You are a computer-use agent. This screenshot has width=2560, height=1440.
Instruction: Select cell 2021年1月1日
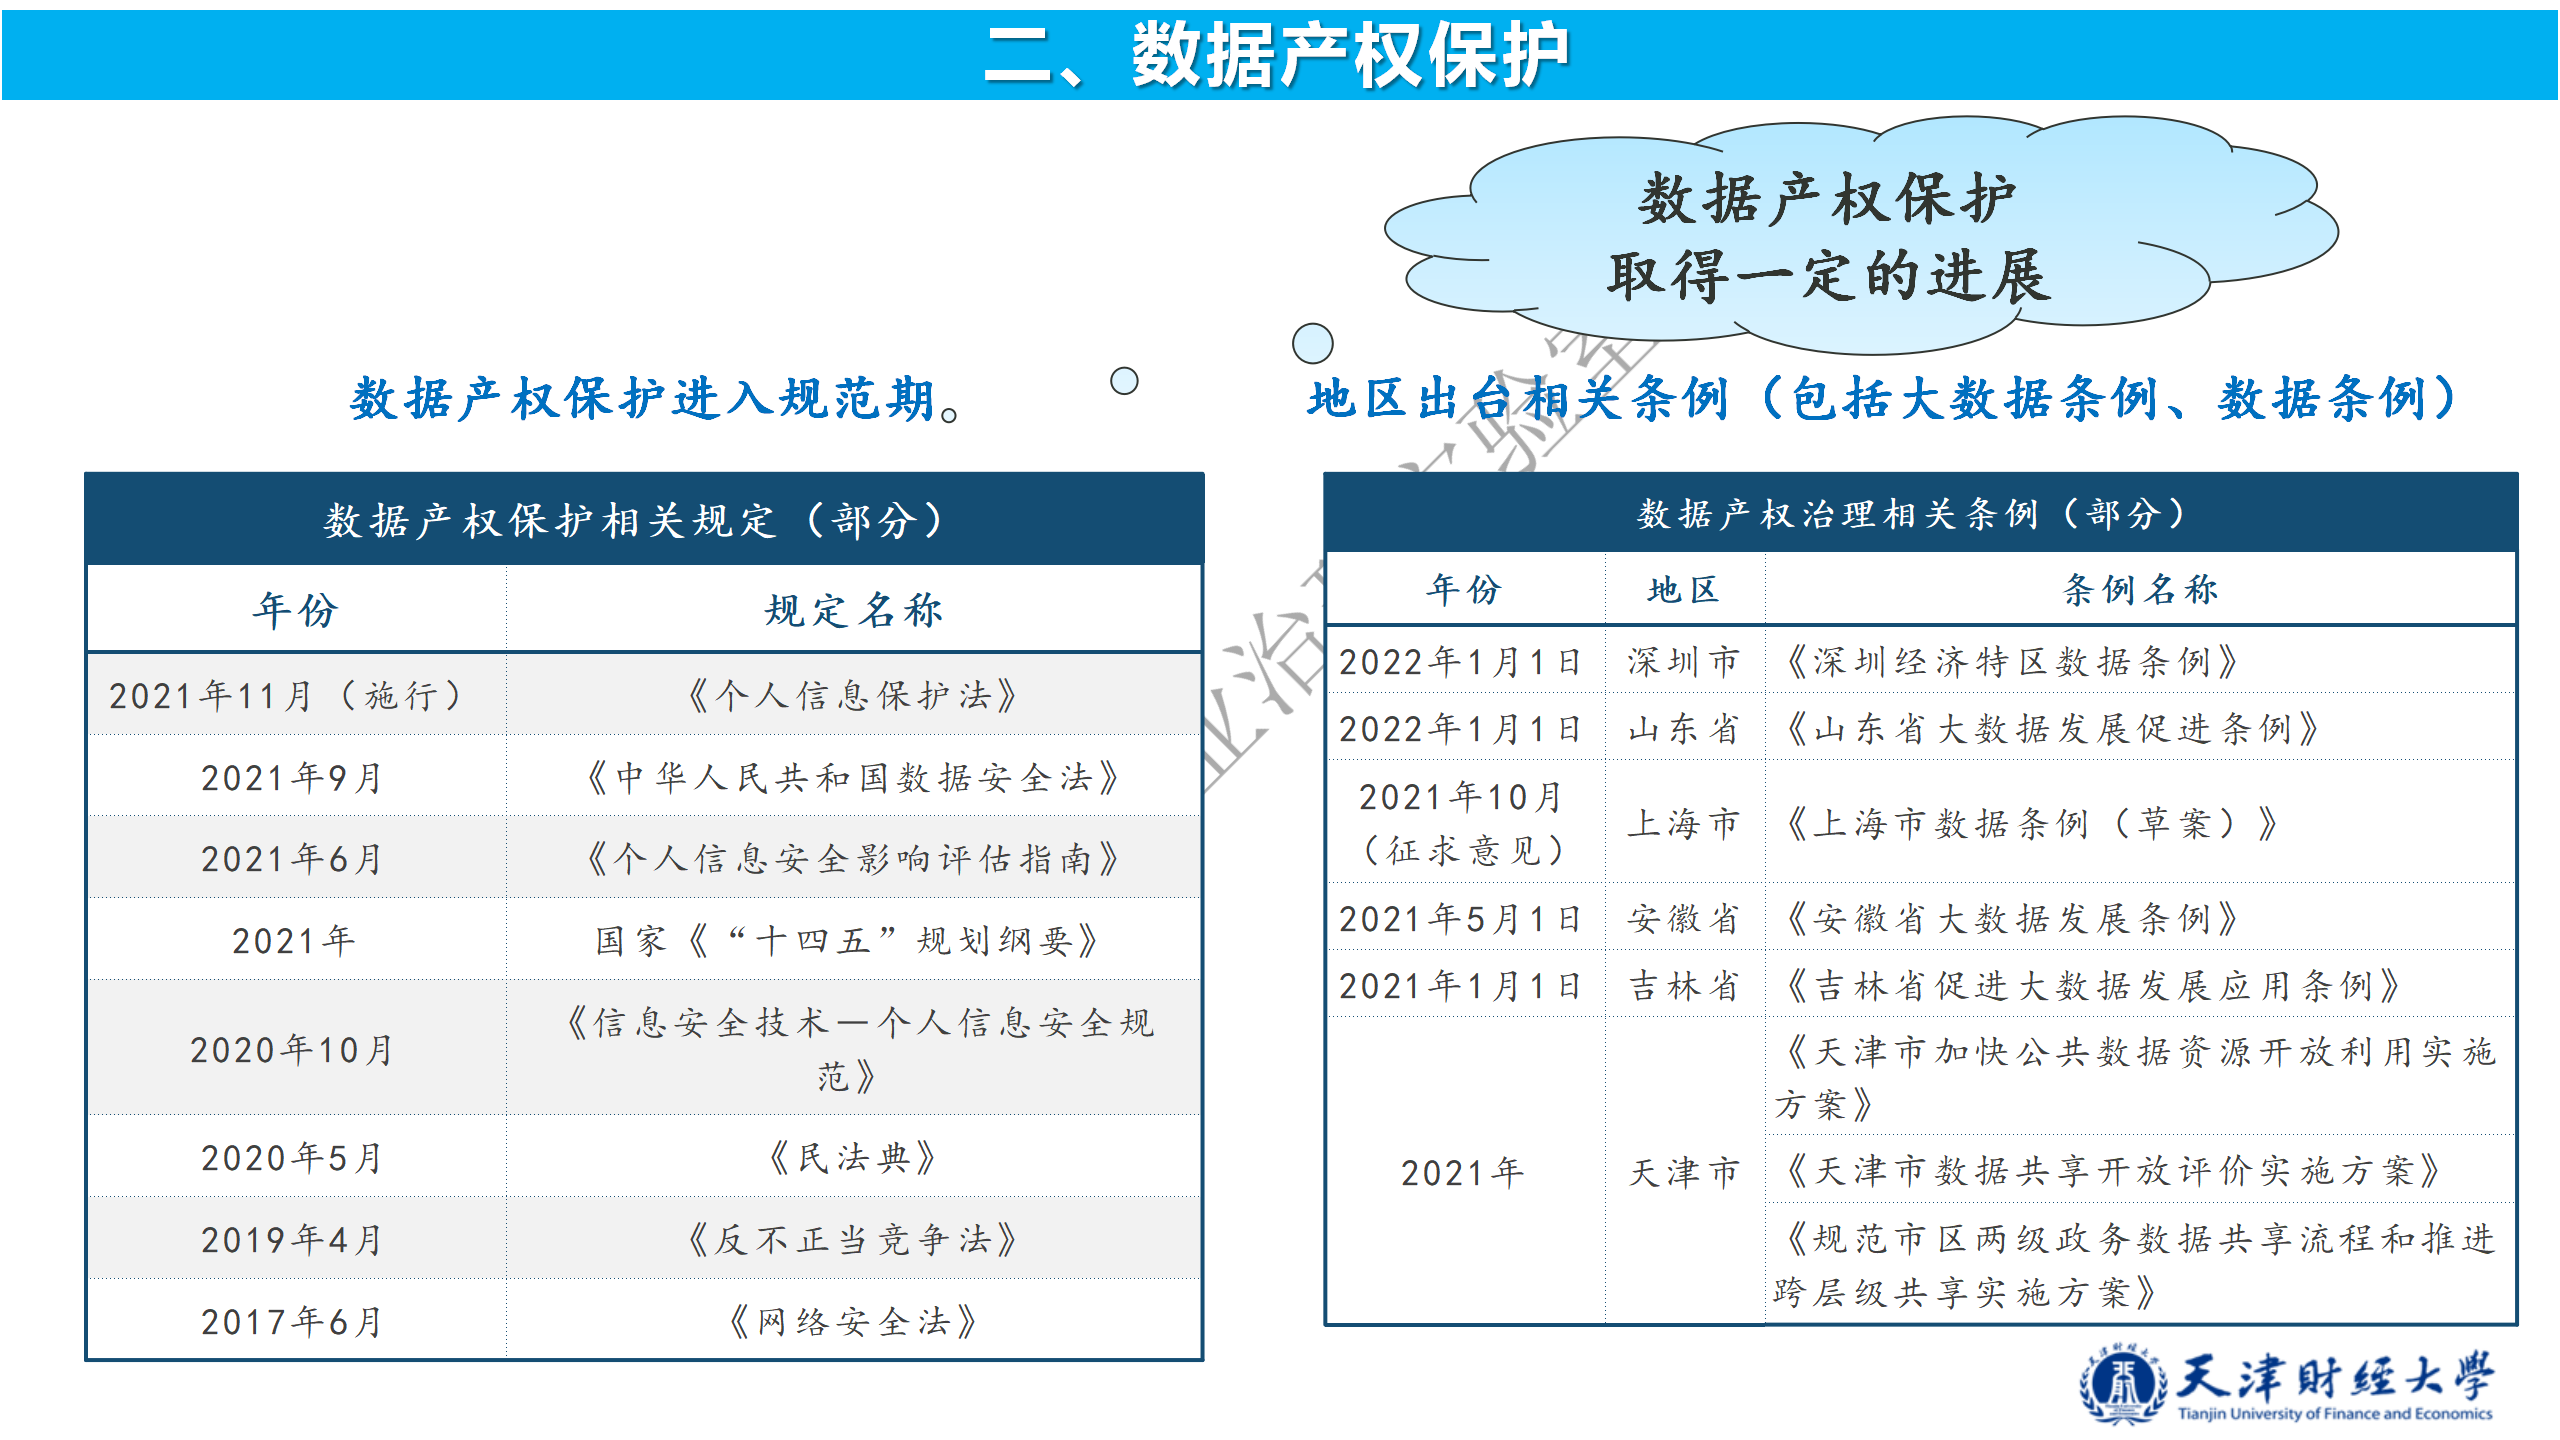pos(1466,985)
